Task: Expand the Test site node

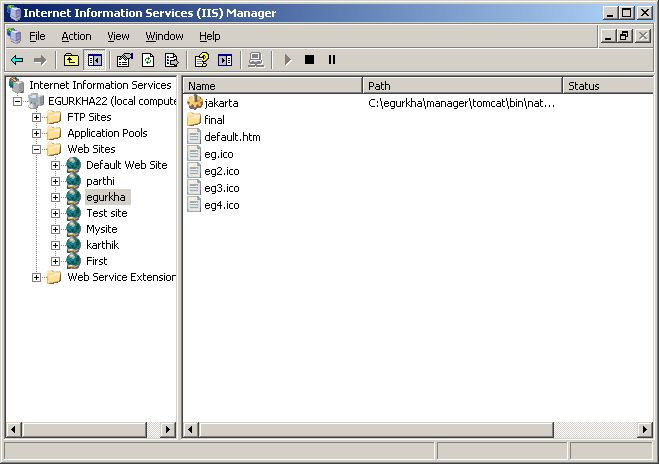Action: click(x=55, y=213)
